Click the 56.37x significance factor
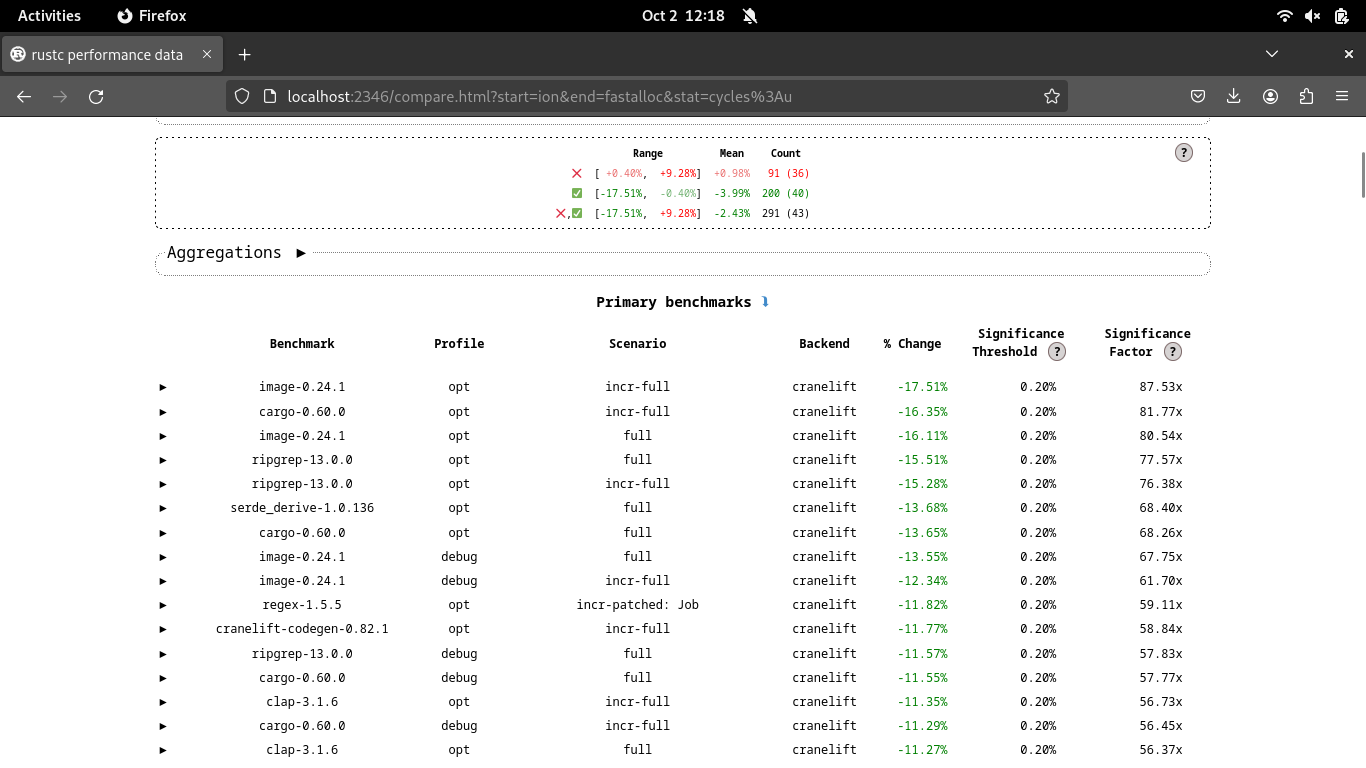1366x768 pixels. 1160,750
